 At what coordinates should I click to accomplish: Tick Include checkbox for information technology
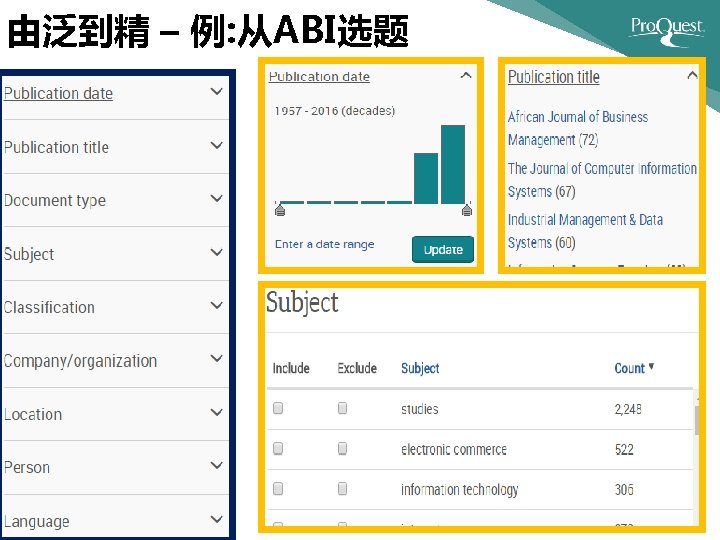[278, 489]
